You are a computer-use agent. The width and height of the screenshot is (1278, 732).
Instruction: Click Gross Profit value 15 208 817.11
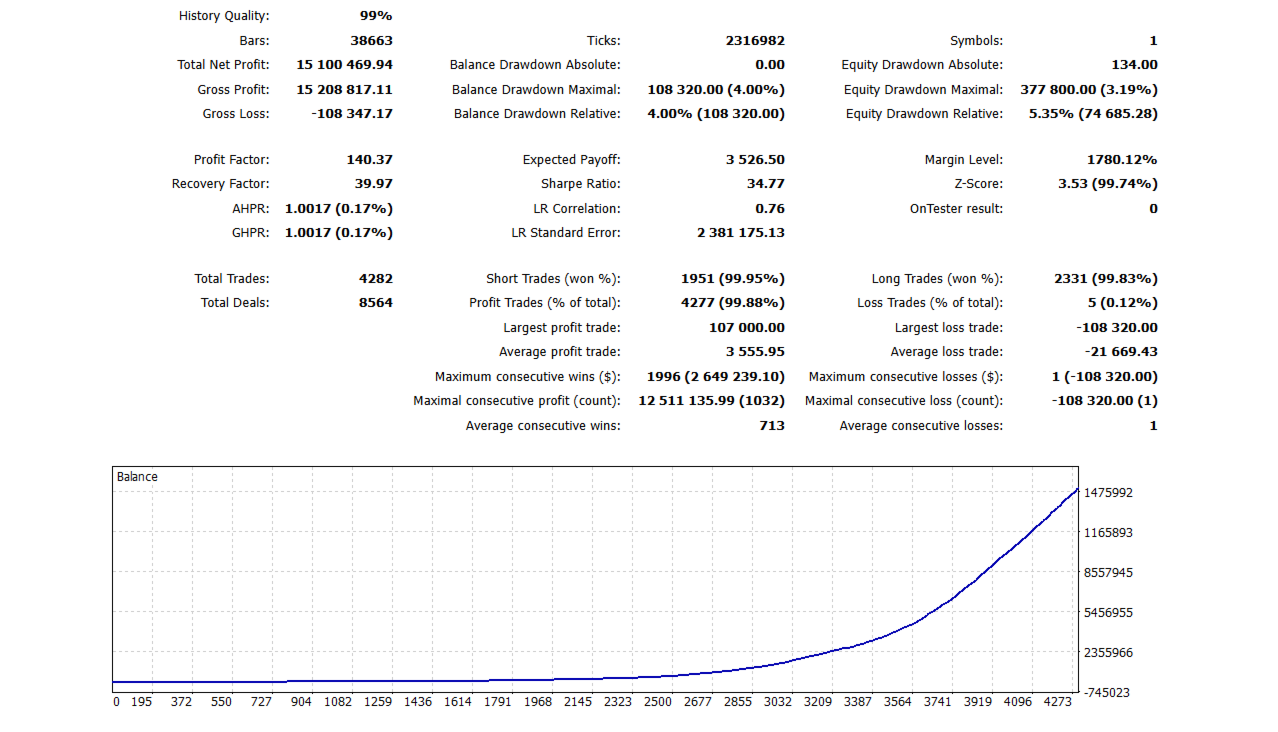[x=345, y=90]
